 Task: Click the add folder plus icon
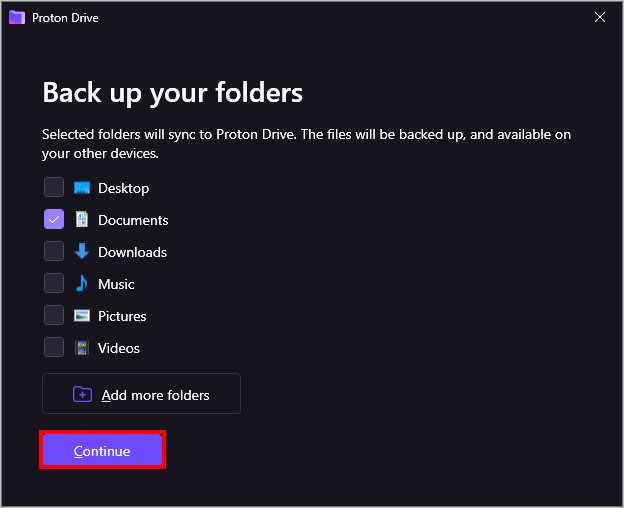click(82, 395)
